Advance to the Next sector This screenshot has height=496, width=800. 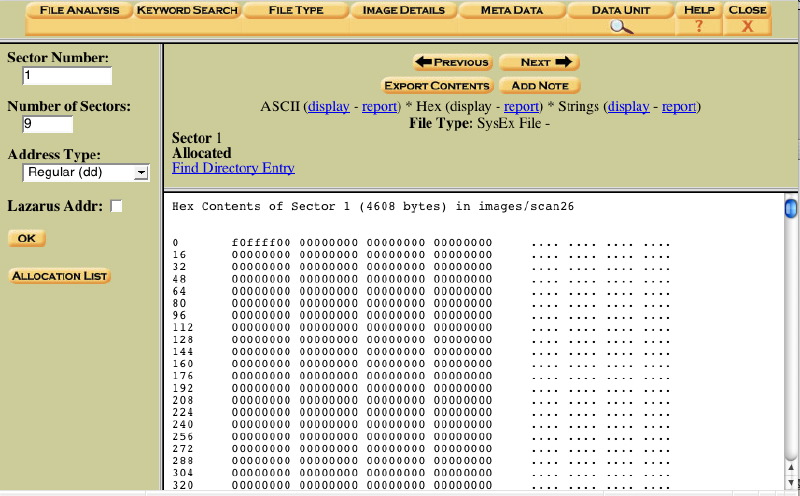pos(539,62)
